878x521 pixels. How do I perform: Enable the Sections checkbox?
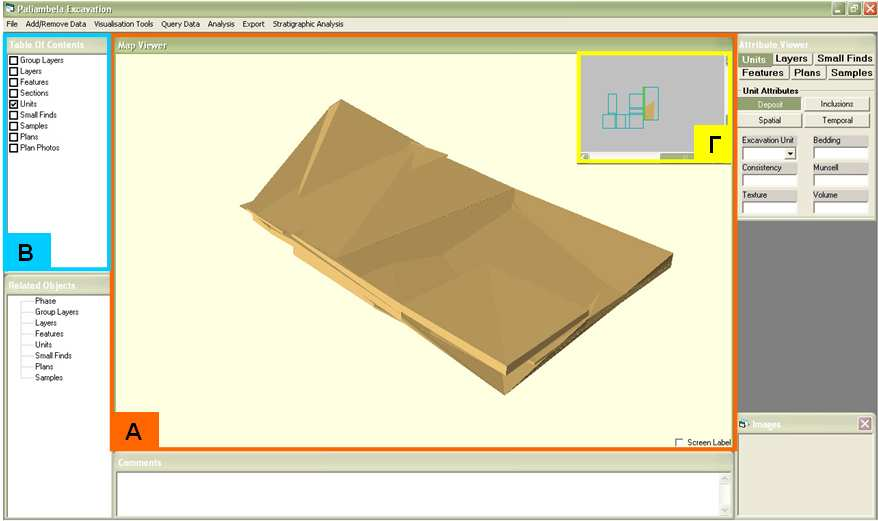click(x=13, y=93)
